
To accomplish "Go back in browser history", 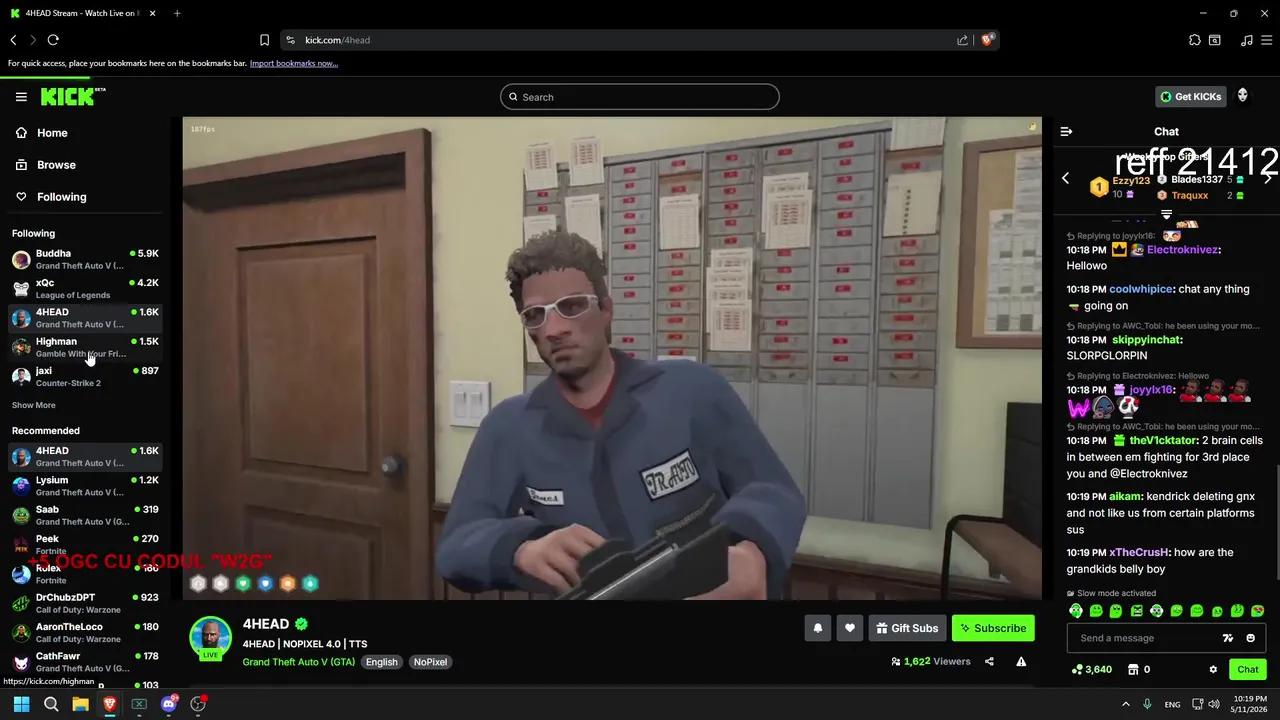I will point(13,40).
